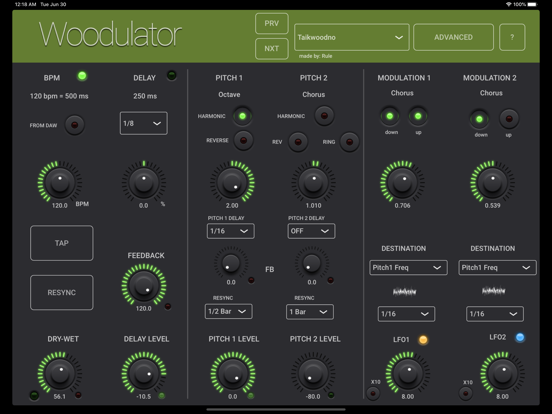Screen dimensions: 552x414
Task: Toggle LFO2 X10 switch
Action: (466, 393)
